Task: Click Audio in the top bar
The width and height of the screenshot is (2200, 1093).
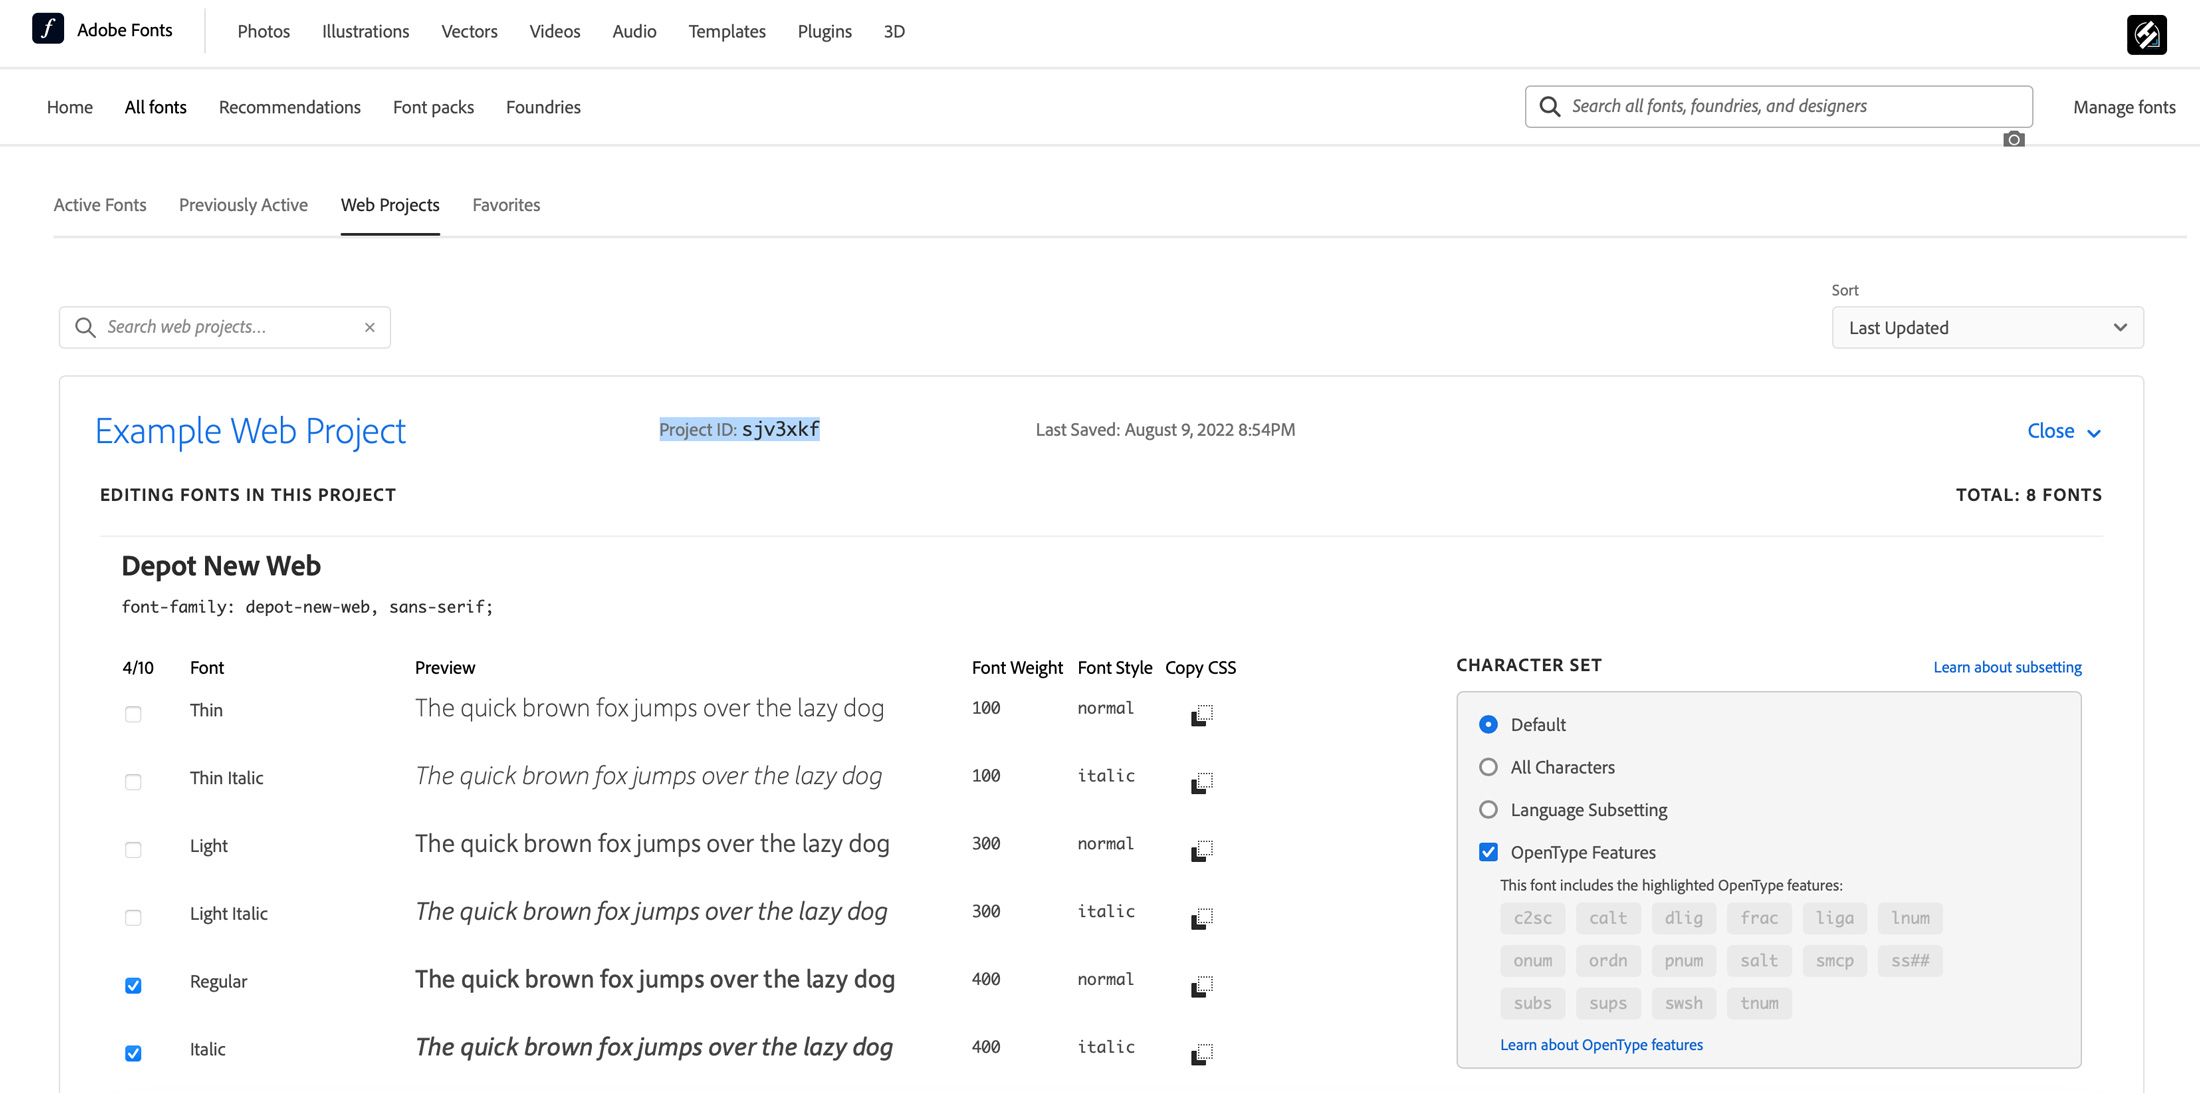Action: point(634,31)
